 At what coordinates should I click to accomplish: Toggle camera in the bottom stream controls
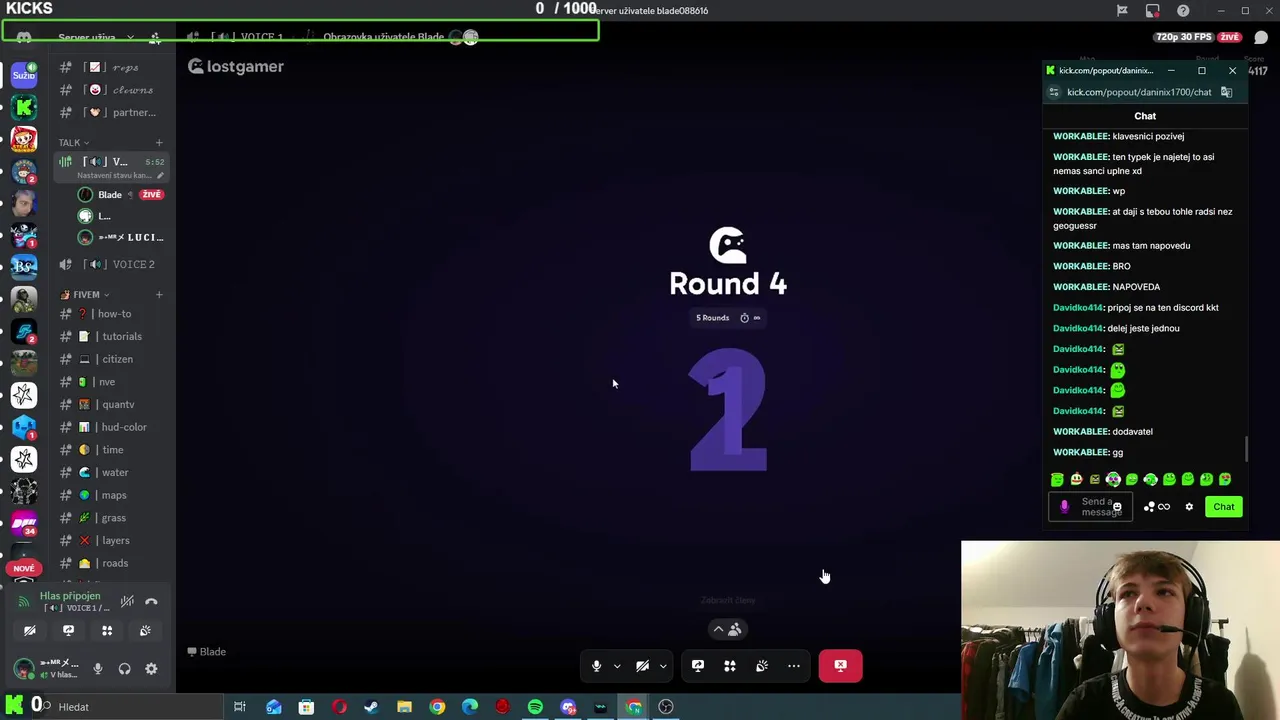point(642,666)
